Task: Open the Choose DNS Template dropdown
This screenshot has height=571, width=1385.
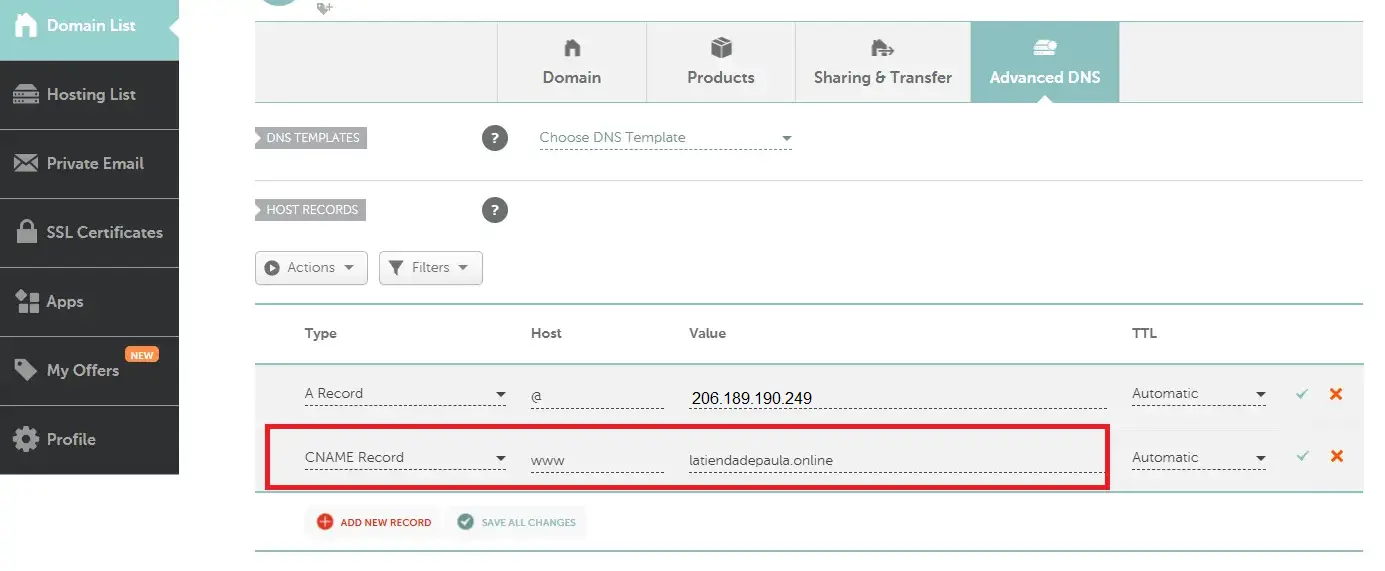Action: (665, 138)
